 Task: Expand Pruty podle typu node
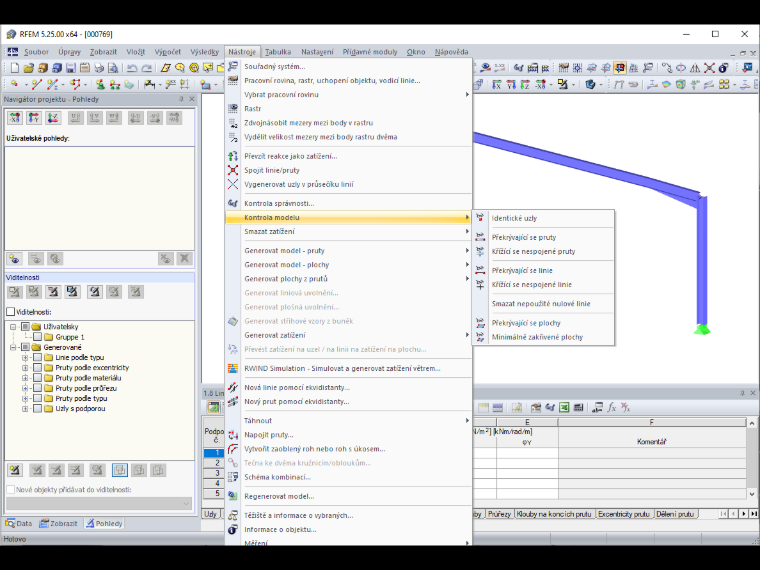coord(25,398)
